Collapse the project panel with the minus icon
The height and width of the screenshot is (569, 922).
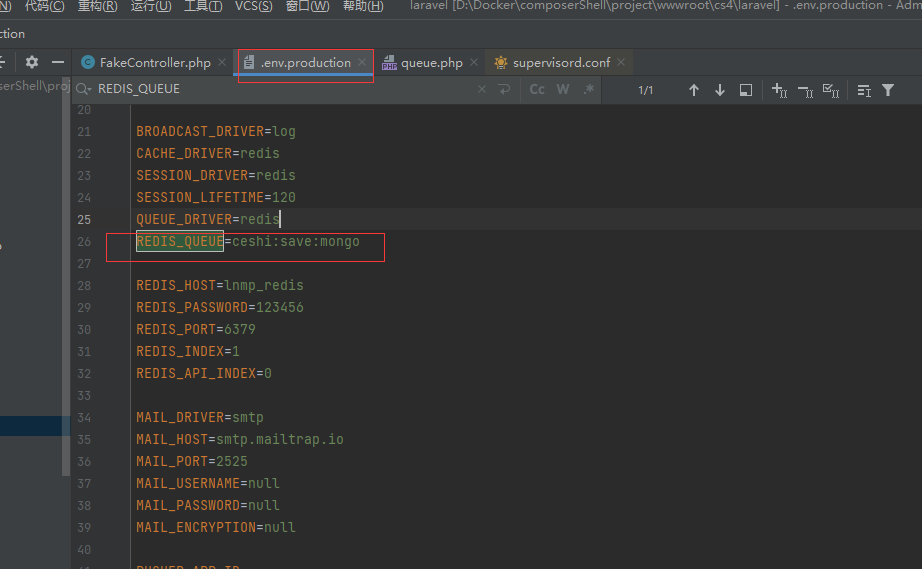coord(58,62)
